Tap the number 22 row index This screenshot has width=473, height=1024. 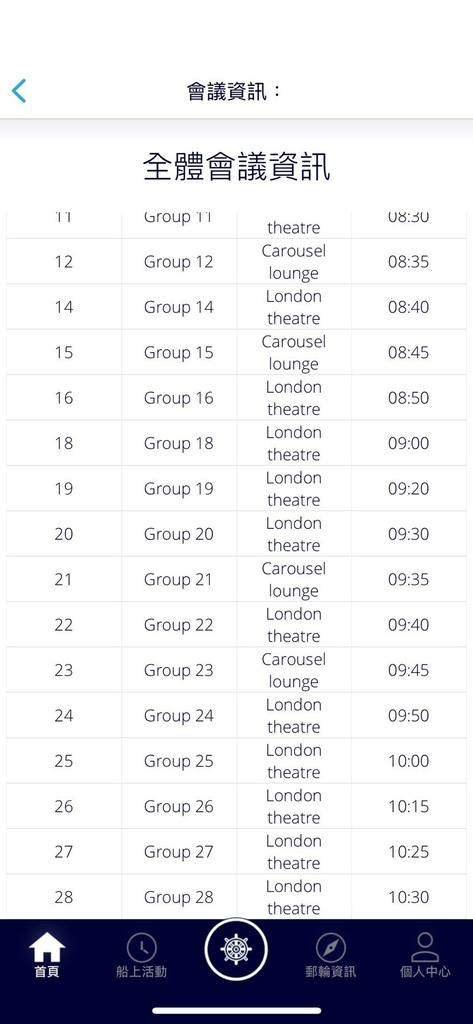(63, 625)
